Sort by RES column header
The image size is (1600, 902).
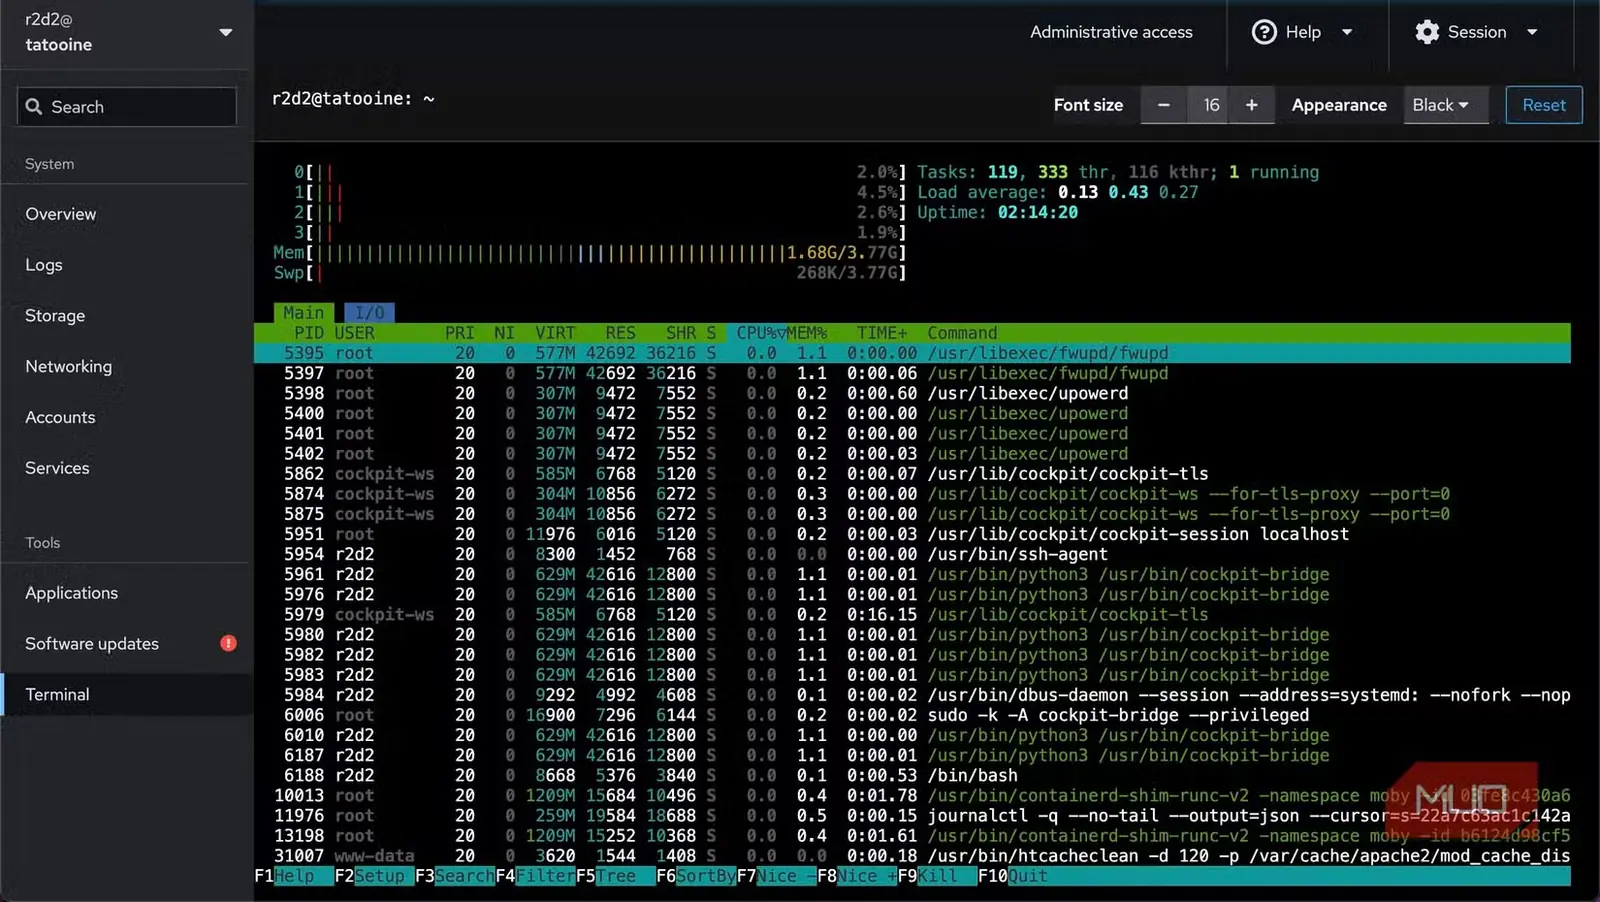click(620, 333)
